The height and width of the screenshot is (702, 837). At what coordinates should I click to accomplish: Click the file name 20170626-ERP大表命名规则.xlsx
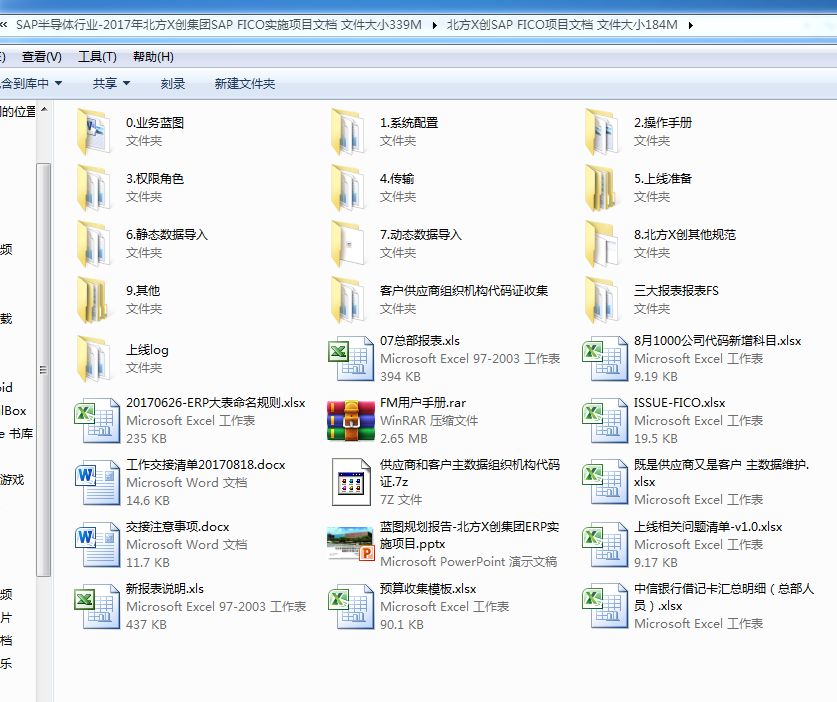pyautogui.click(x=216, y=403)
